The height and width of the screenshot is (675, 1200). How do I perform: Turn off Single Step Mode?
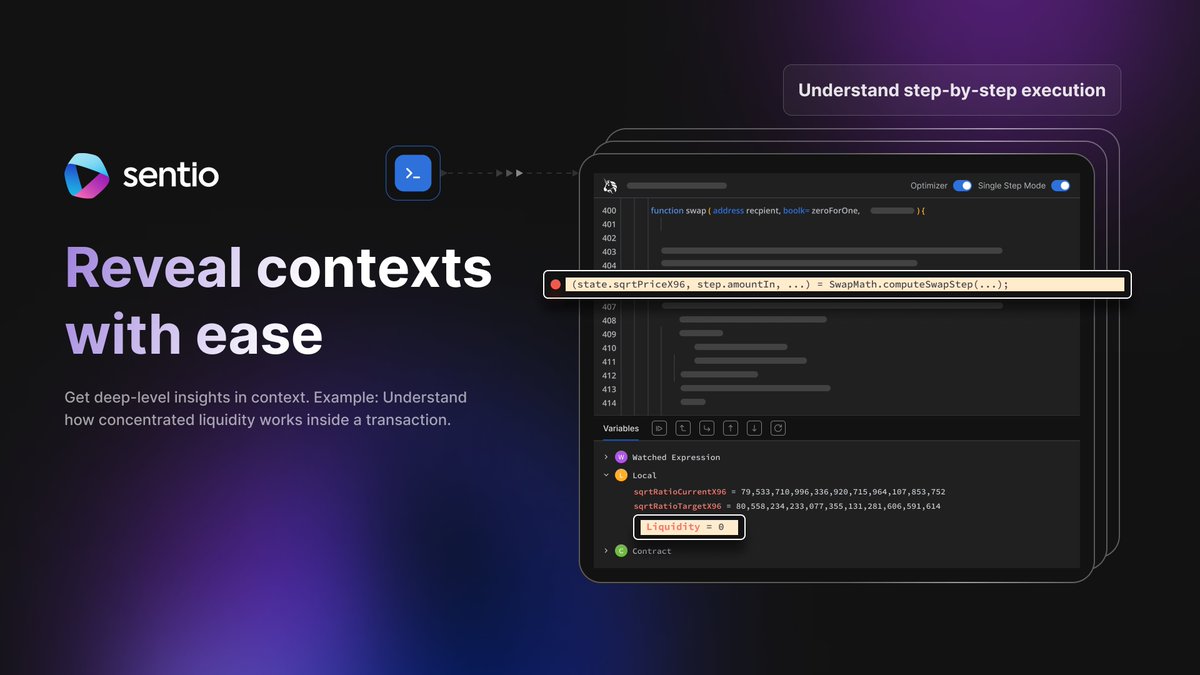coord(1062,185)
